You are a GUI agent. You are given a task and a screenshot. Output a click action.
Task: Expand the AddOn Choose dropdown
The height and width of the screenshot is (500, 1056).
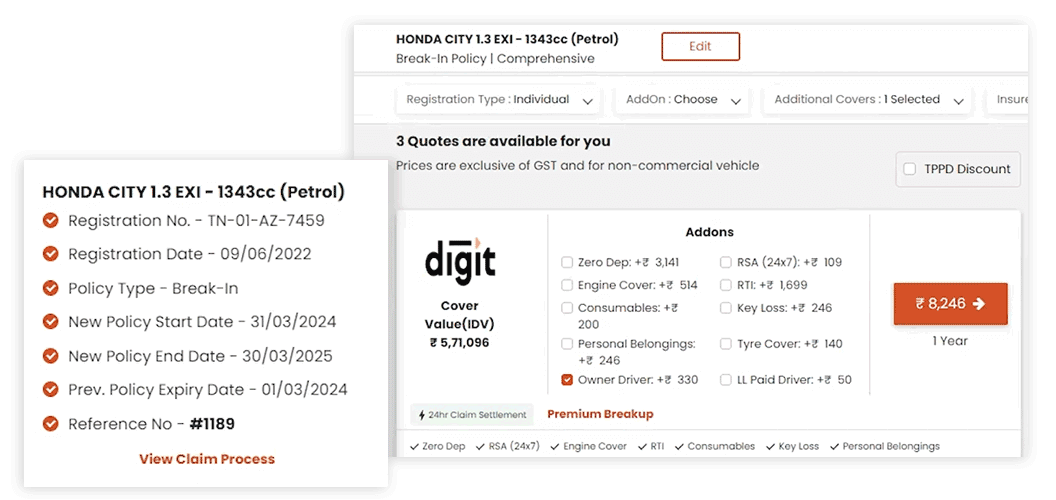(683, 100)
